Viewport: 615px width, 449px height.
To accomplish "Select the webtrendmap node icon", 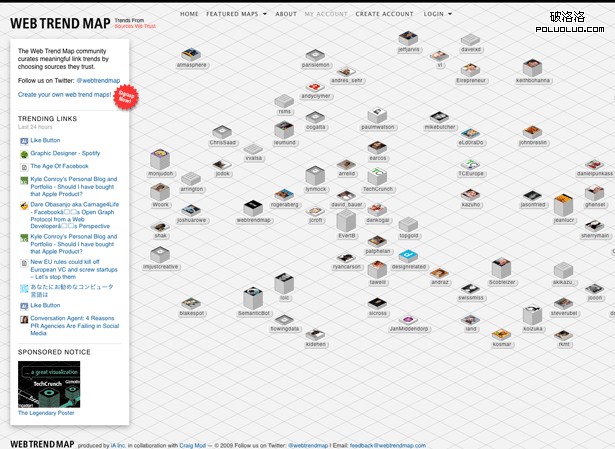I will pos(254,205).
